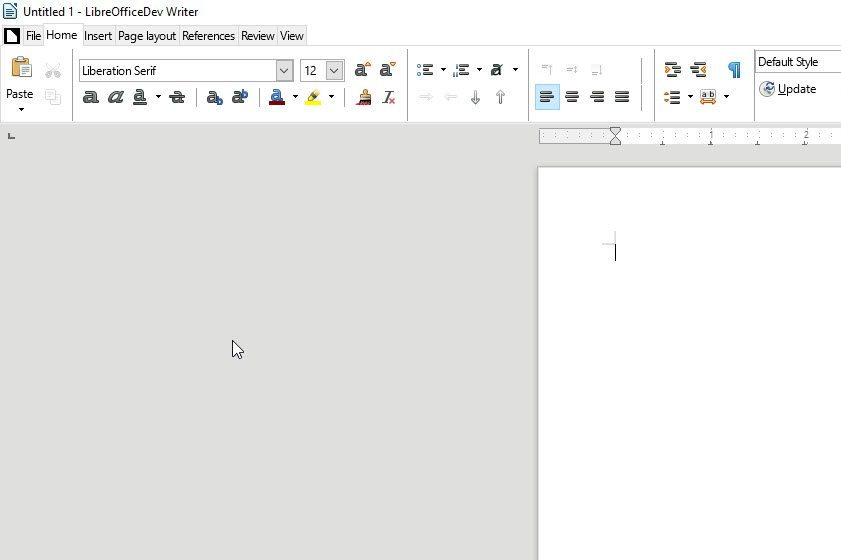
Task: Click the Promote right arrow icon
Action: coord(426,97)
